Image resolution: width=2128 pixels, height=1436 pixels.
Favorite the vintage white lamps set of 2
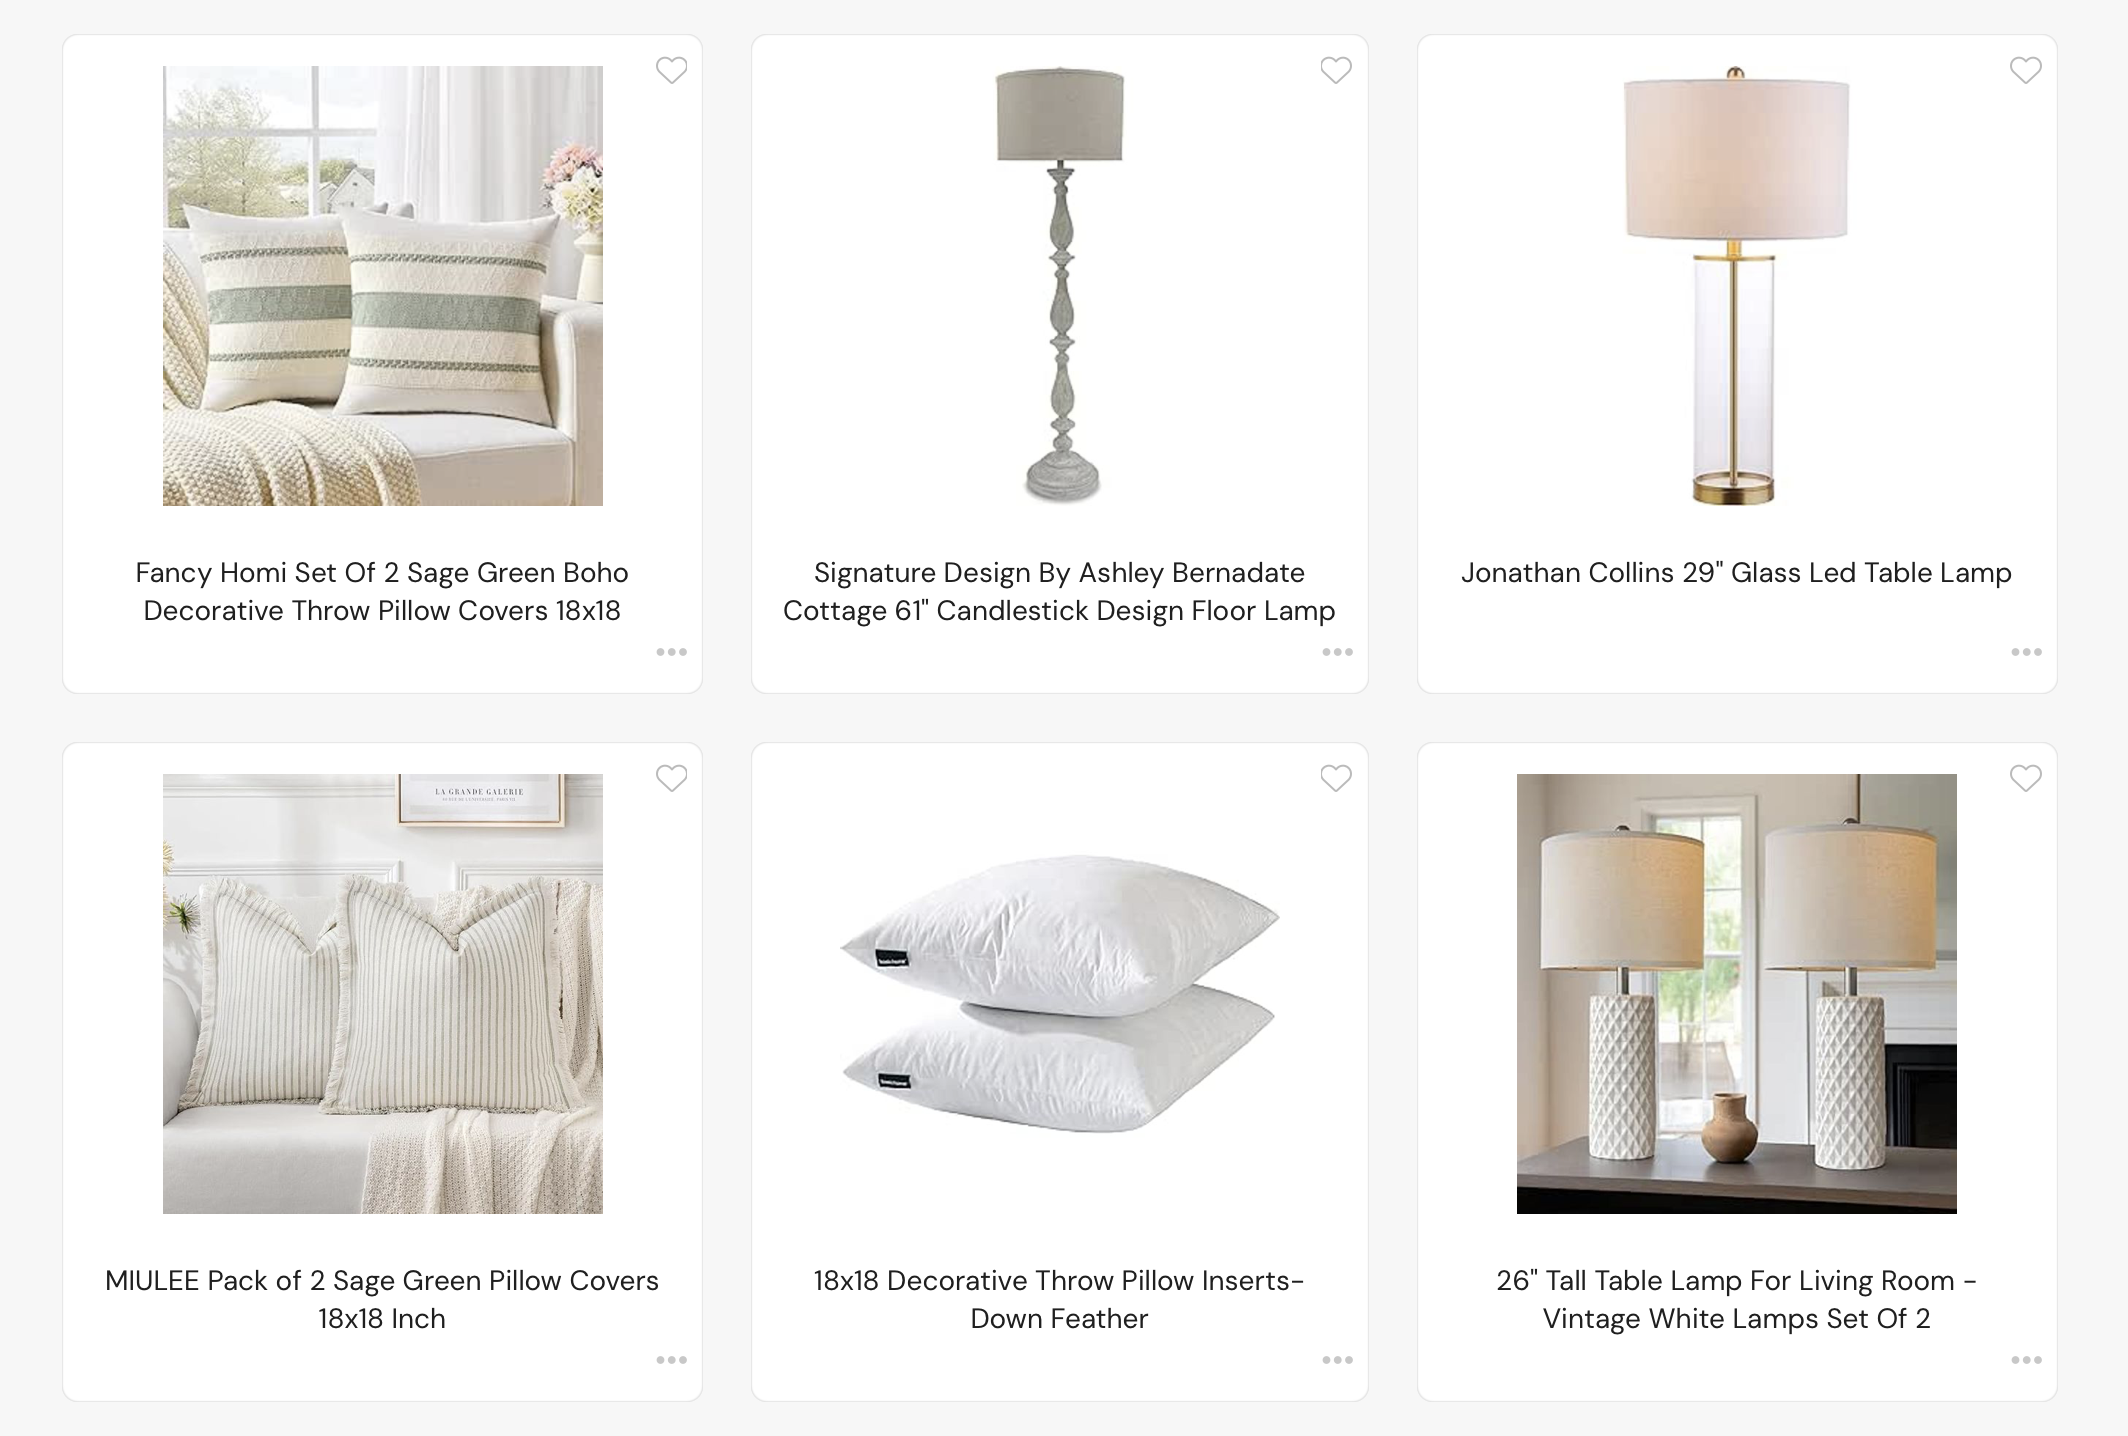click(x=2025, y=778)
